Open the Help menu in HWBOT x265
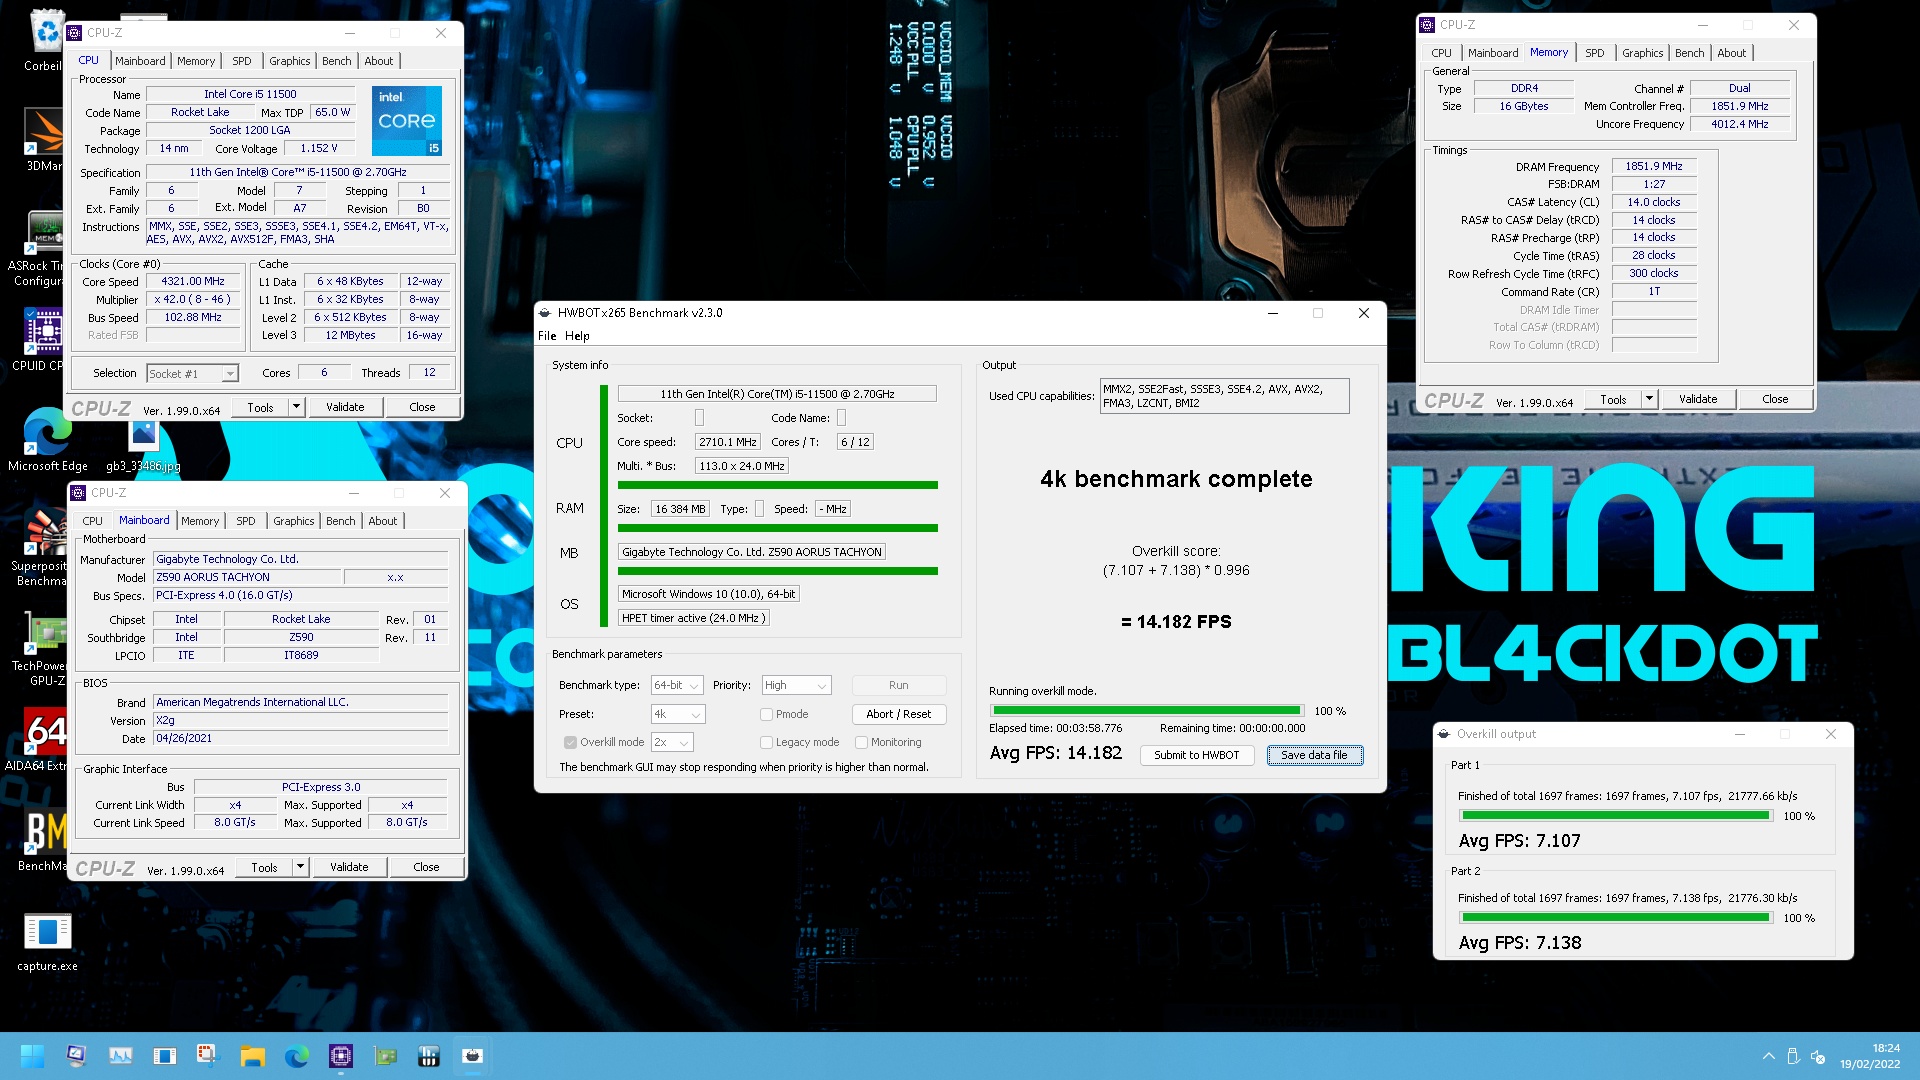The width and height of the screenshot is (1920, 1080). click(x=577, y=336)
